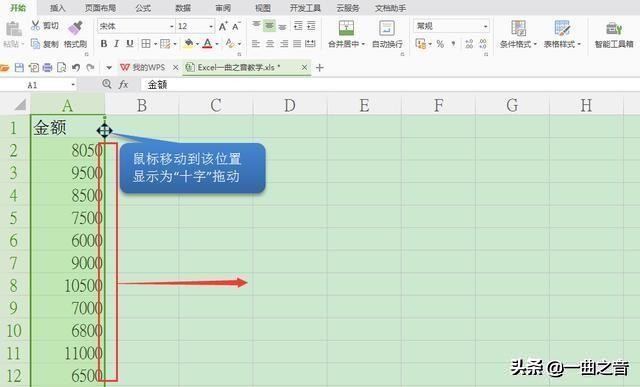Screen dimensions: 640x387
Task: Click the clear formatting eraser icon
Action: tap(230, 43)
